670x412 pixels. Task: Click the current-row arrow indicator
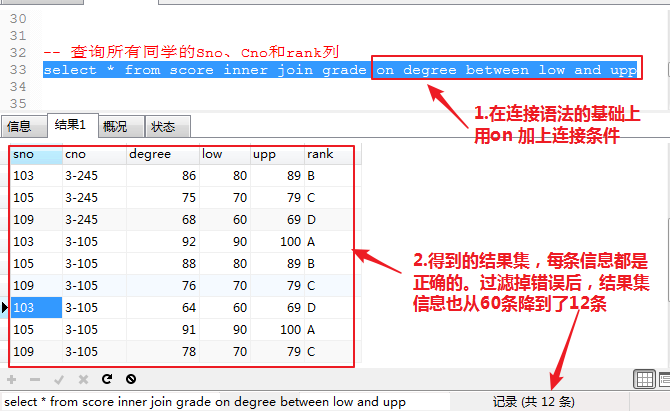(5, 308)
